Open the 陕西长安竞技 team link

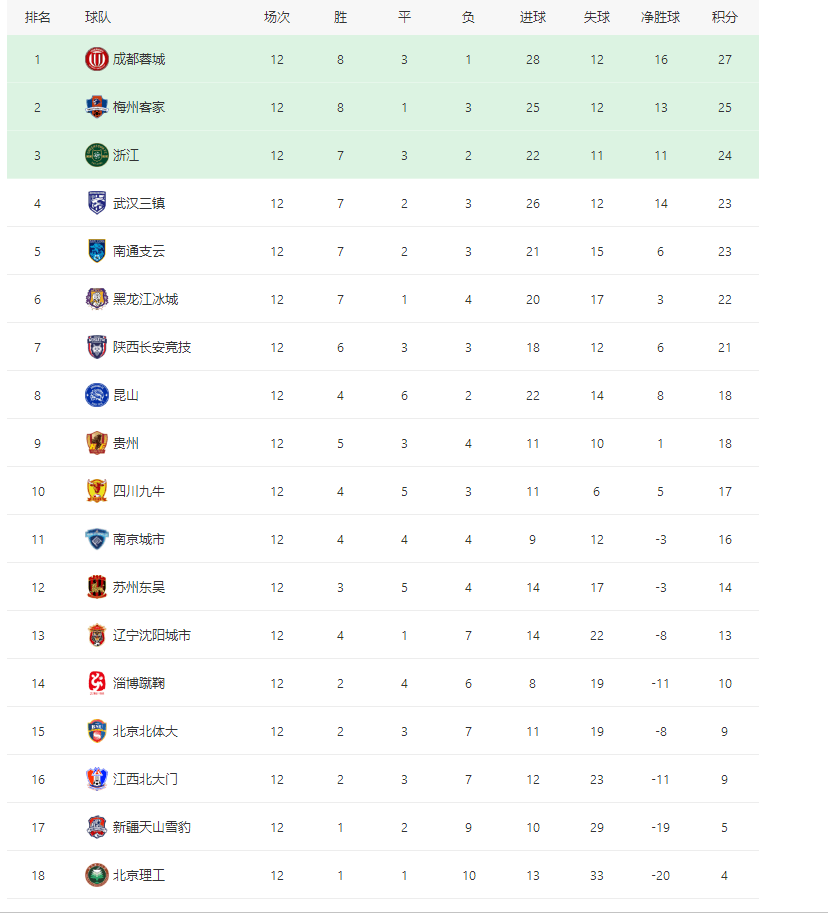[152, 347]
